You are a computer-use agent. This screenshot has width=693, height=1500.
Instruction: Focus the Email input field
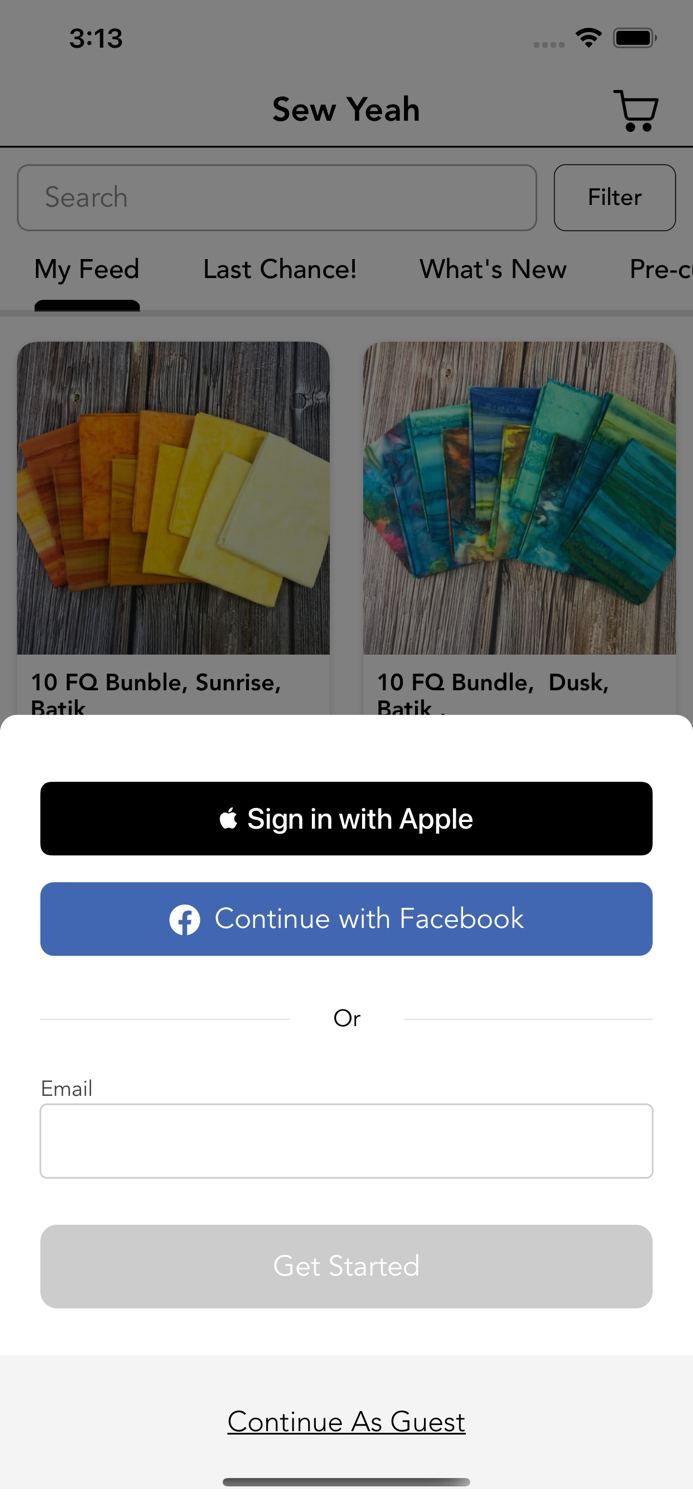coord(346,1141)
